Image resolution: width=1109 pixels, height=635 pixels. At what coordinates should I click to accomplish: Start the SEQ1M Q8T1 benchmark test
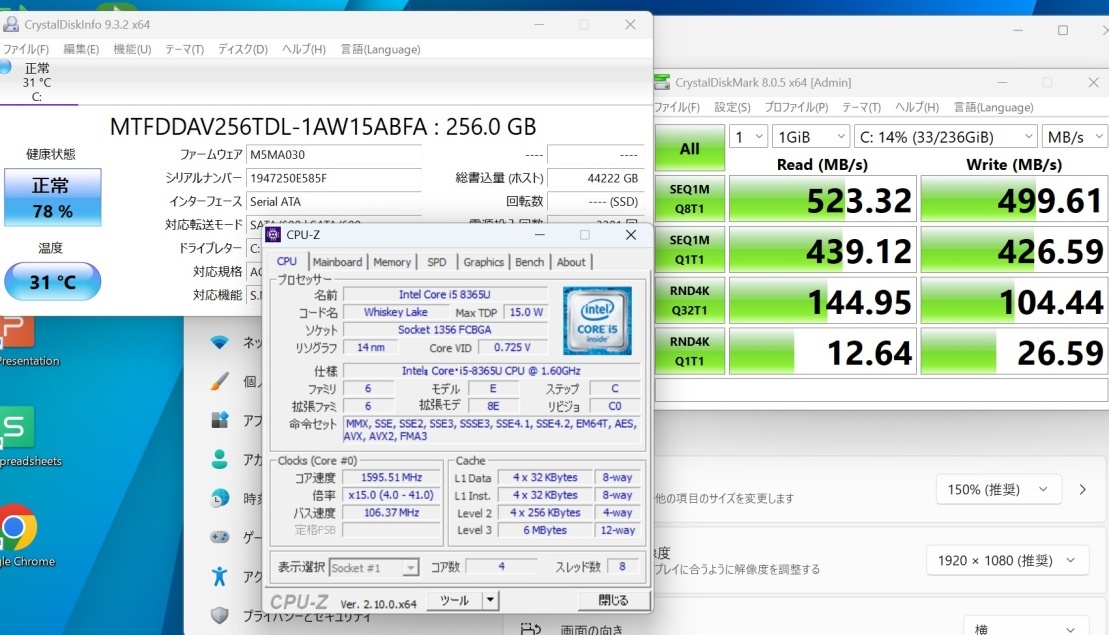[690, 199]
